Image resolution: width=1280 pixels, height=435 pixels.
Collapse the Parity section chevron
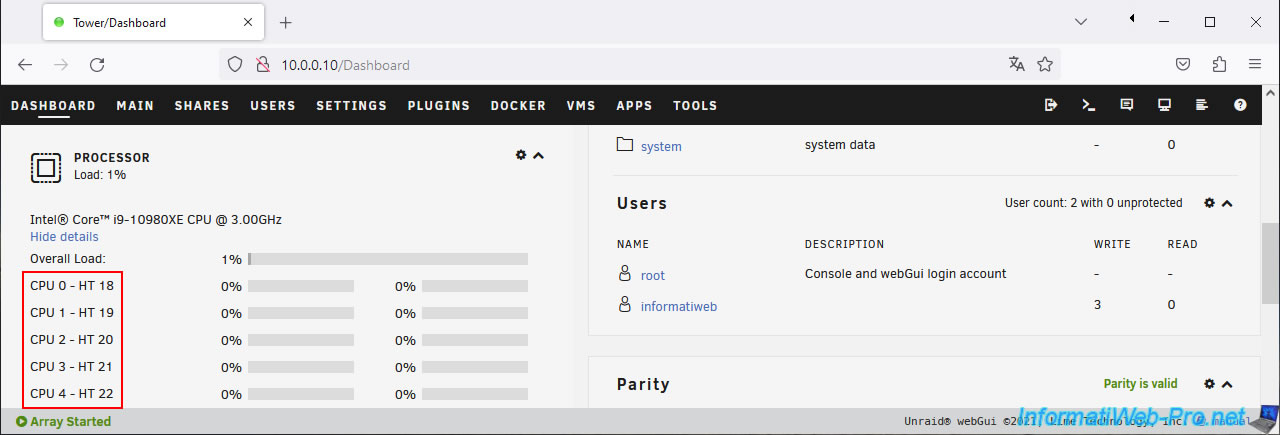pyautogui.click(x=1227, y=384)
